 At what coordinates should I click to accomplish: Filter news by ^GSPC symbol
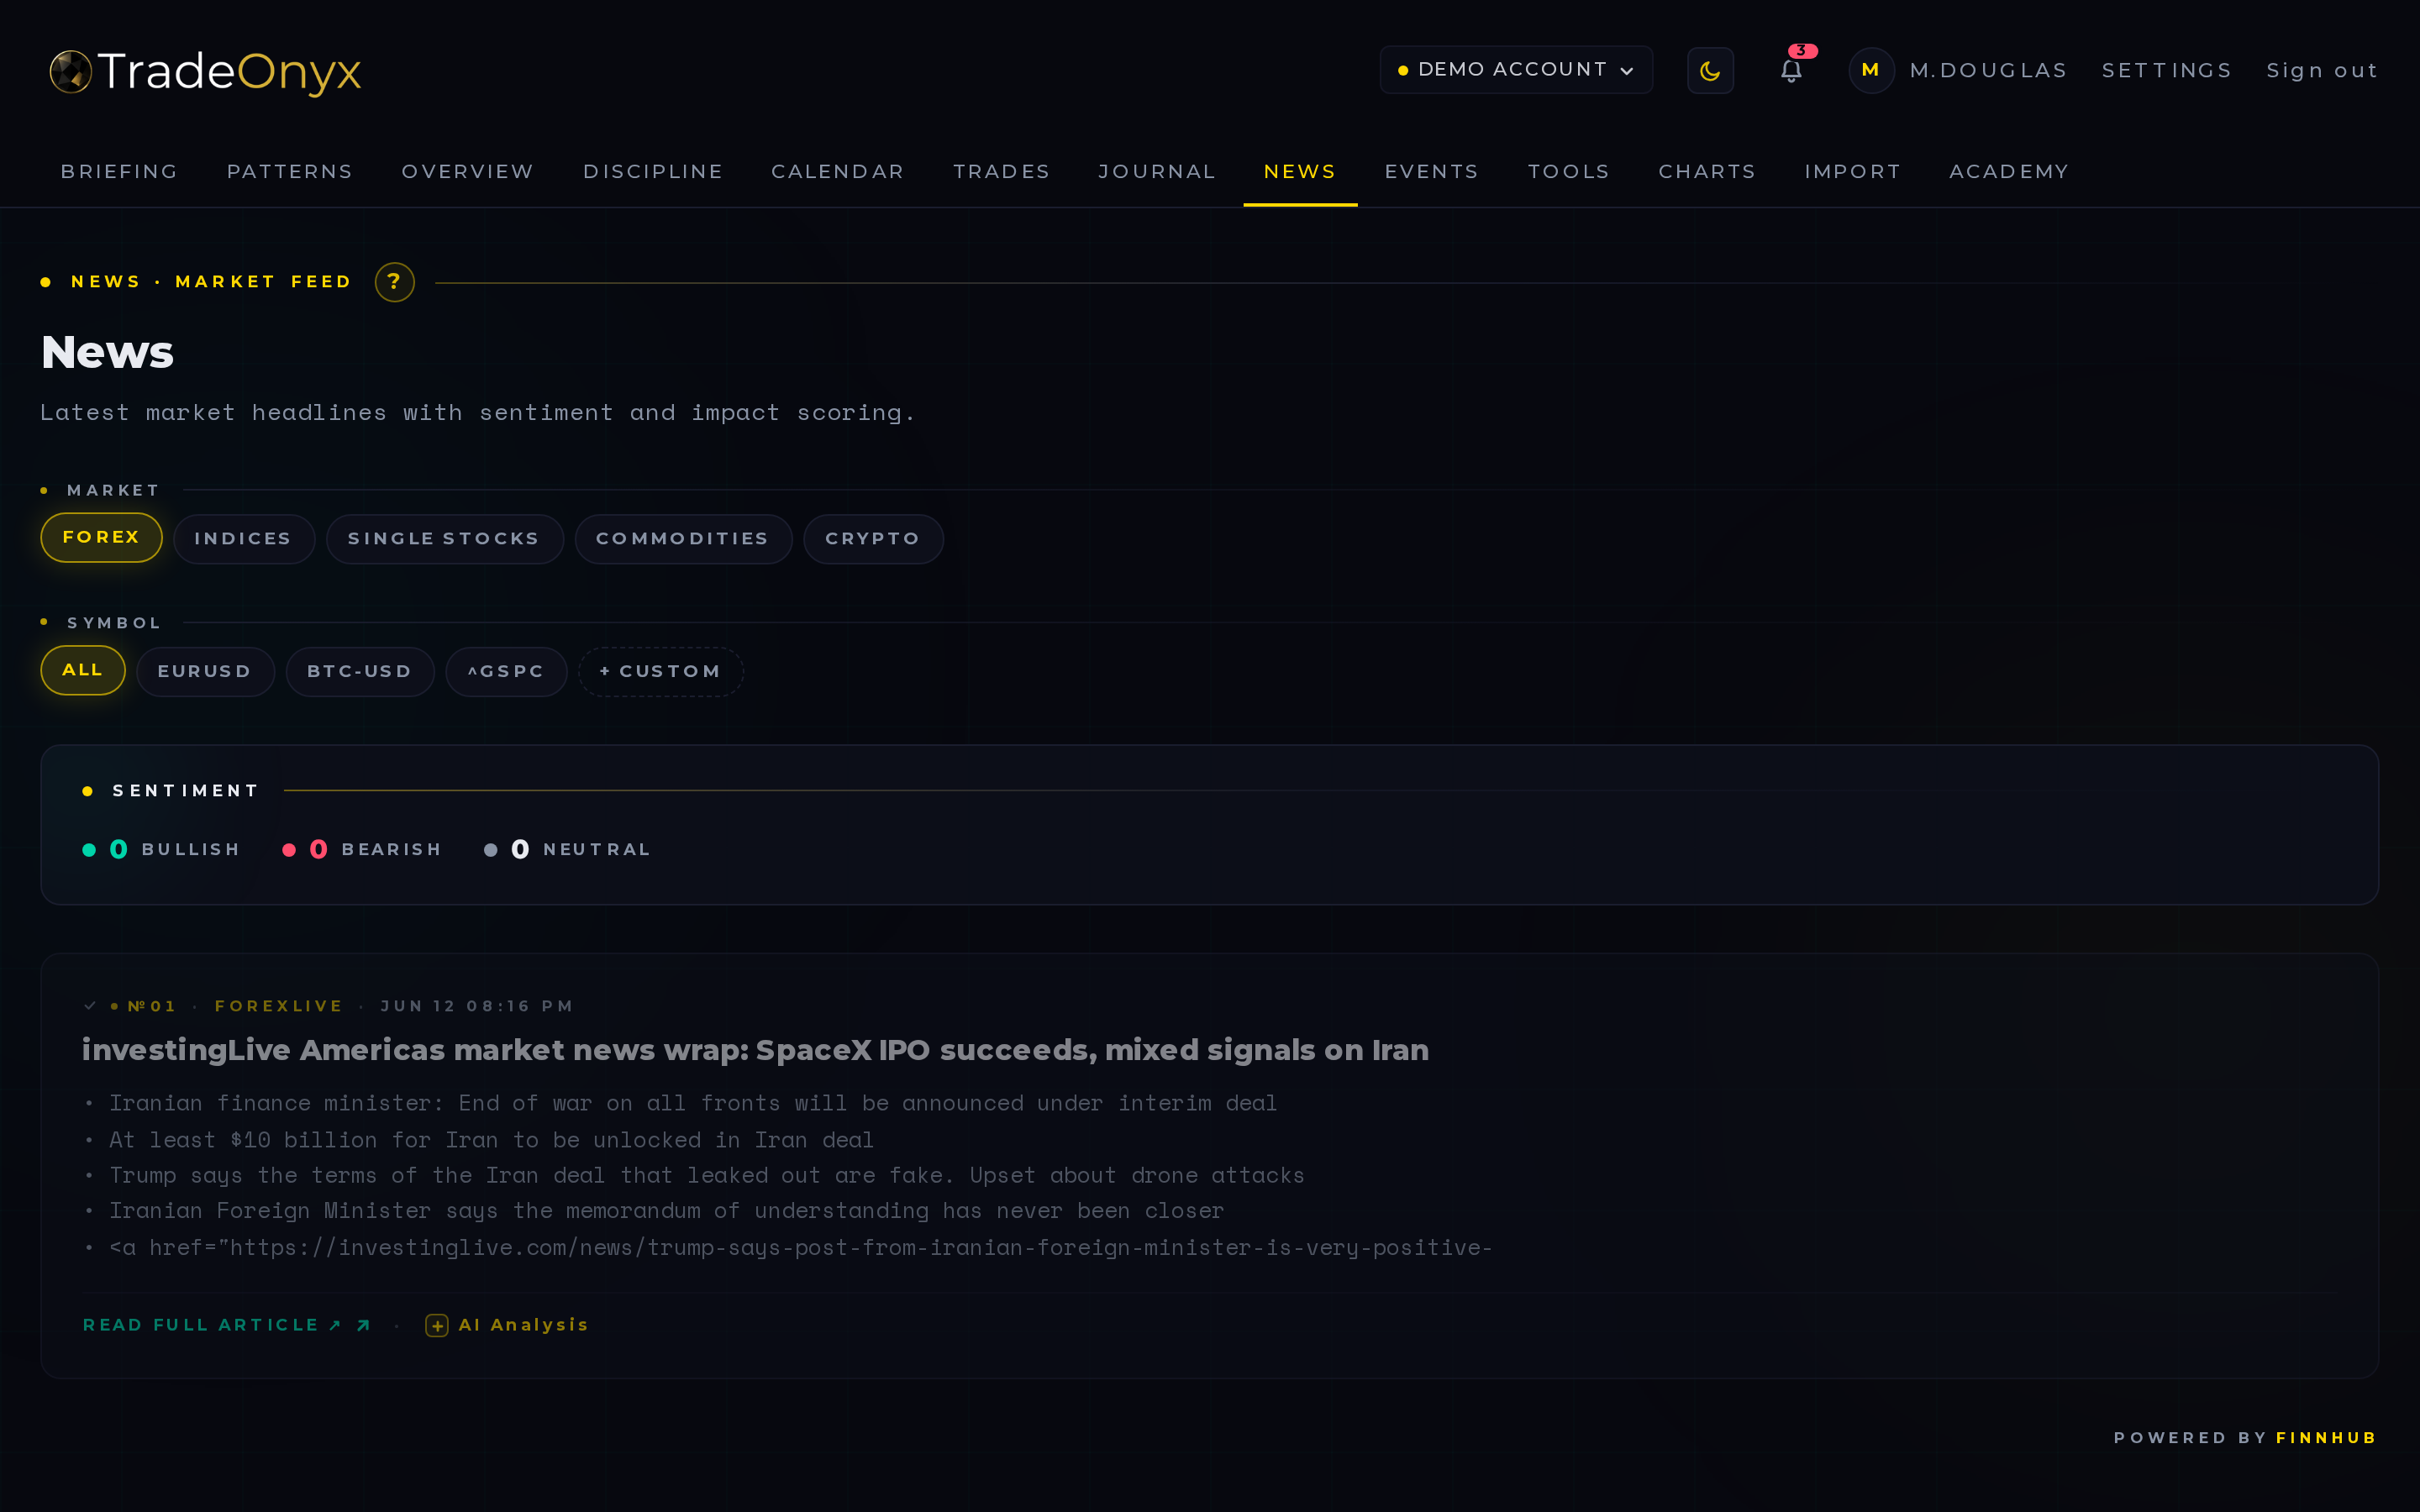pos(506,671)
